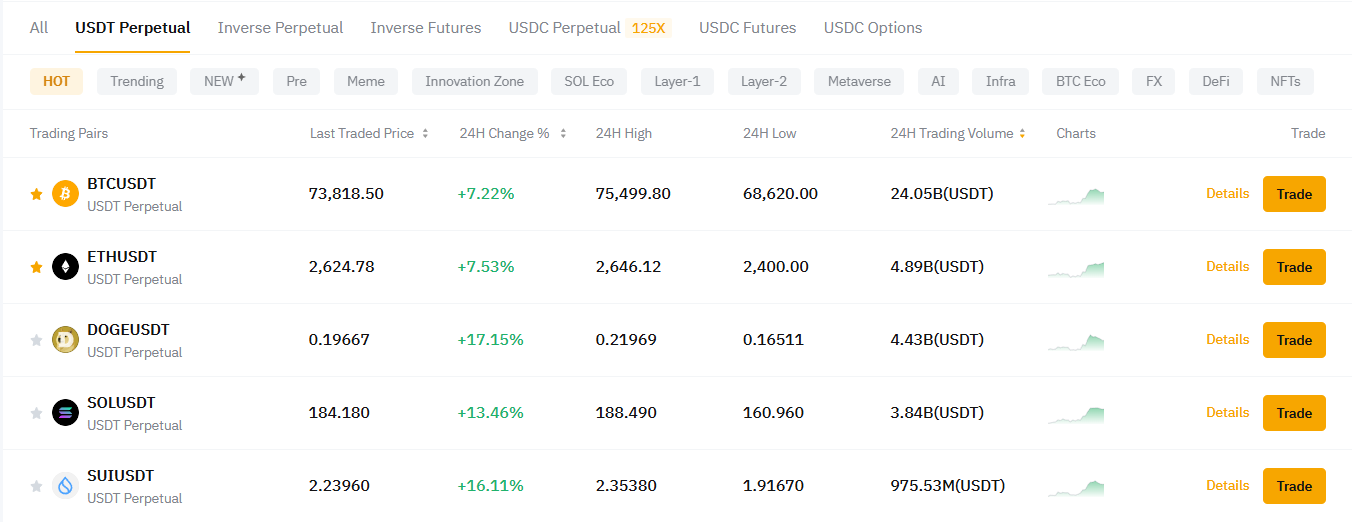1352x522 pixels.
Task: Select the Layer-2 category filter
Action: (764, 81)
